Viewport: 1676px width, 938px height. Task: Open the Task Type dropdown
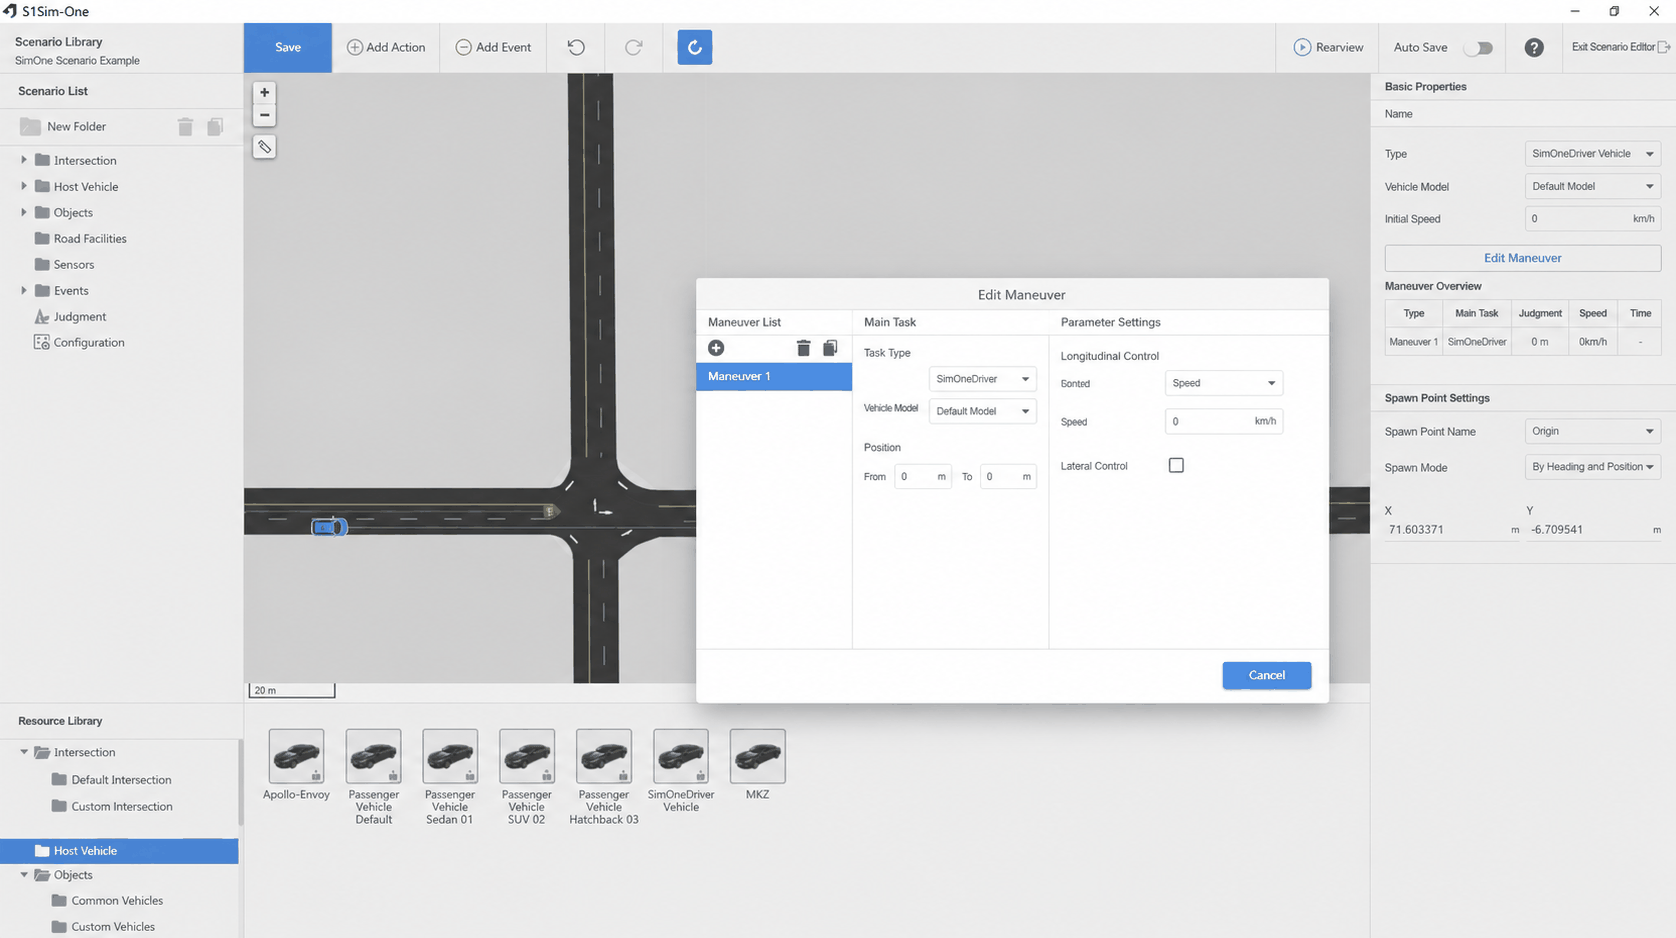[x=982, y=379]
